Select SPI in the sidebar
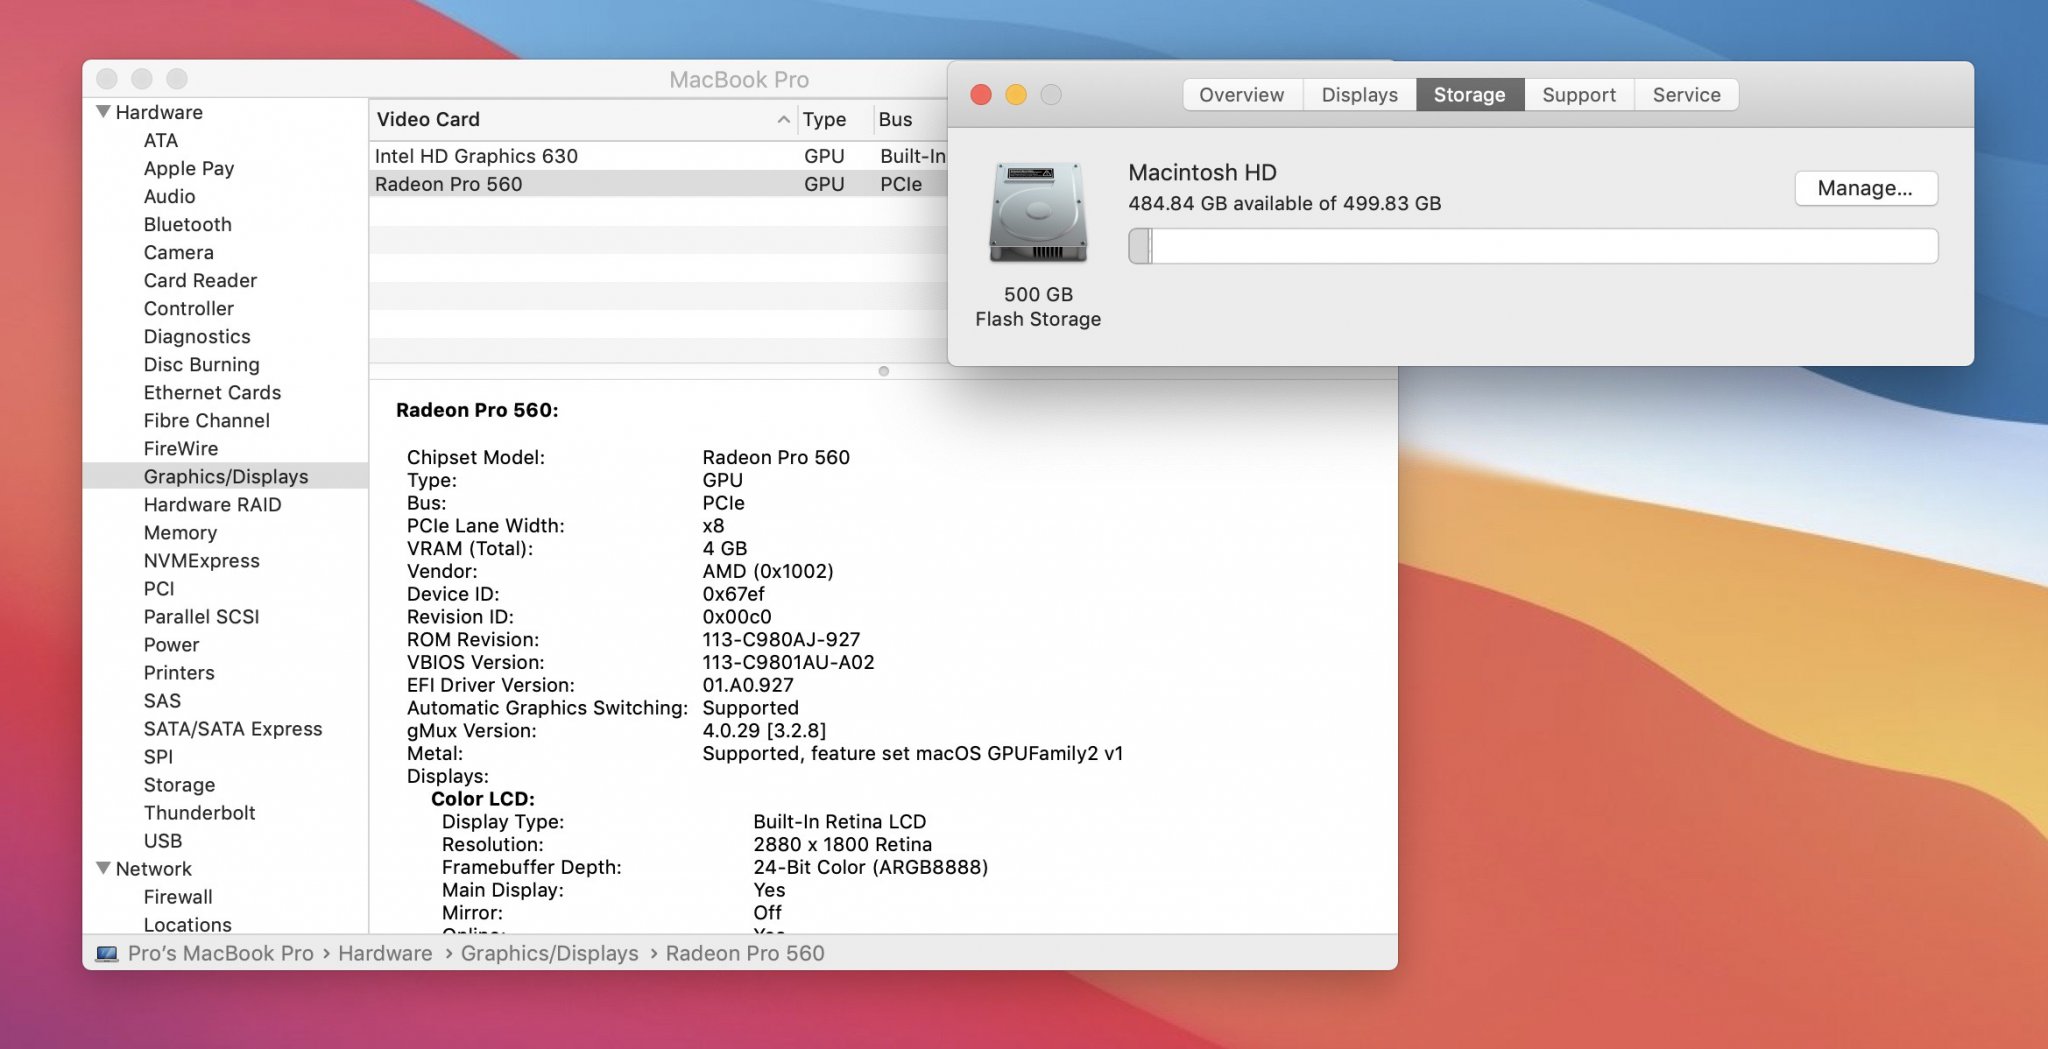This screenshot has width=2048, height=1049. (158, 756)
